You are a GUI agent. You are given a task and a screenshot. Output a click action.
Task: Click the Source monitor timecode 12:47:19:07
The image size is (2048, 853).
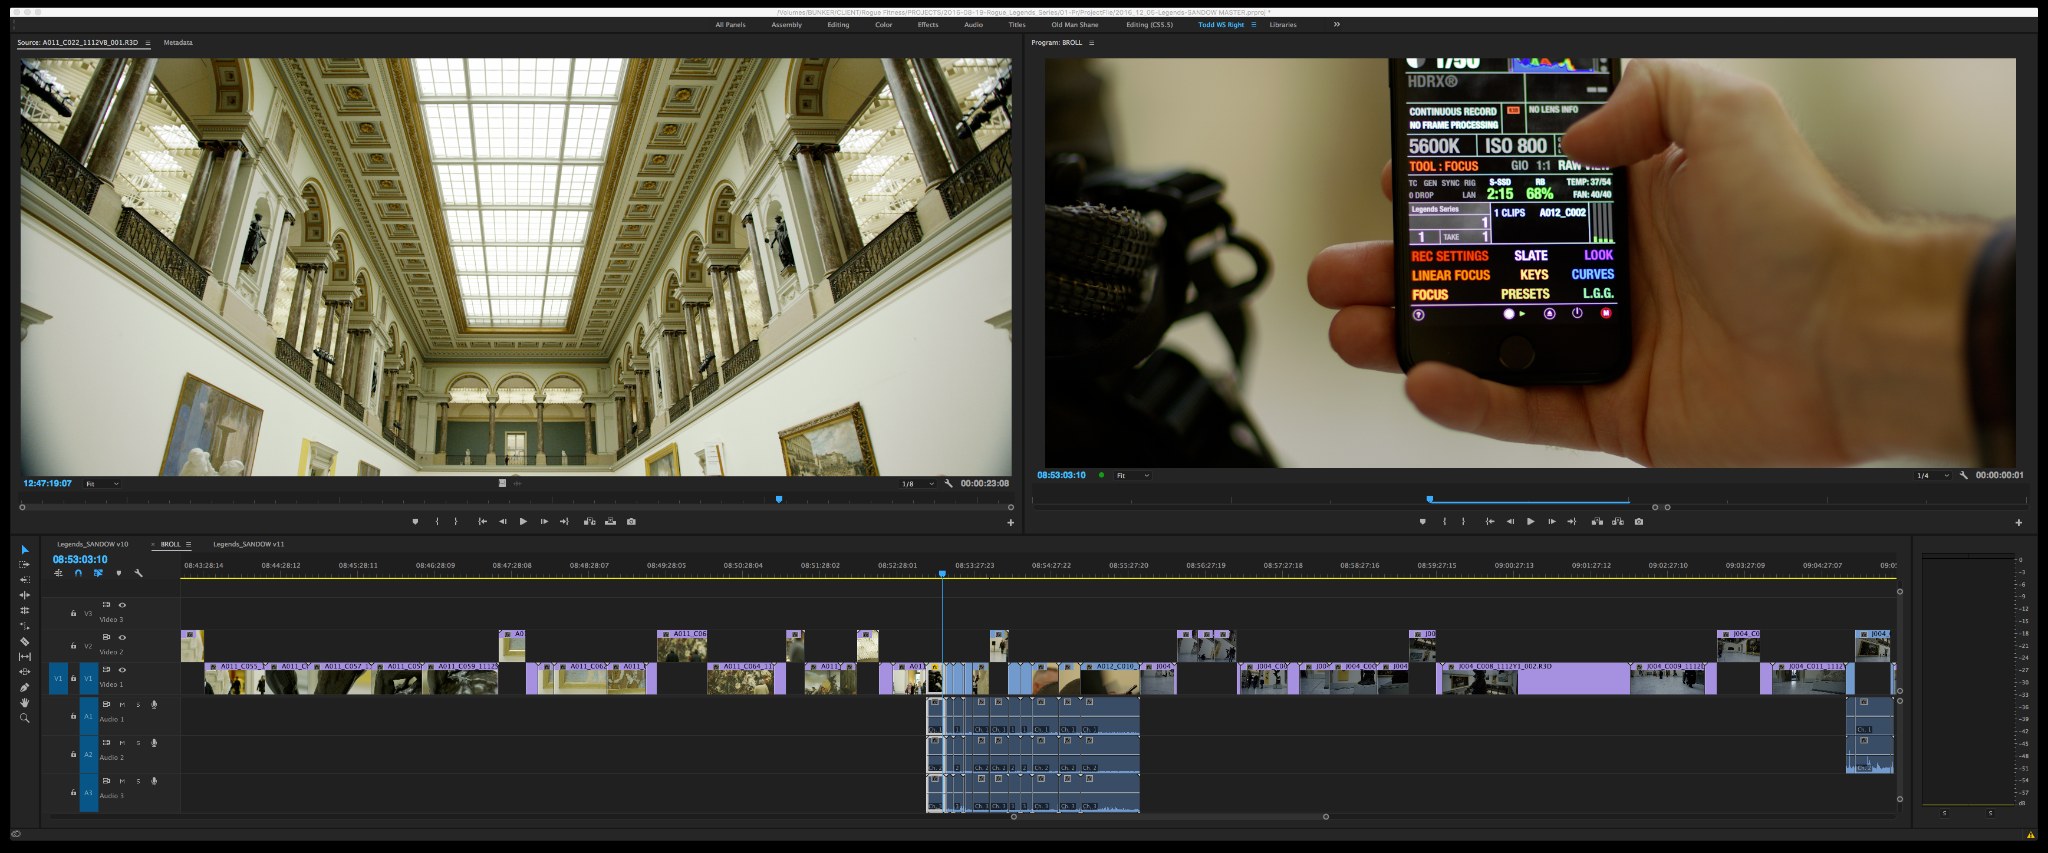click(48, 483)
